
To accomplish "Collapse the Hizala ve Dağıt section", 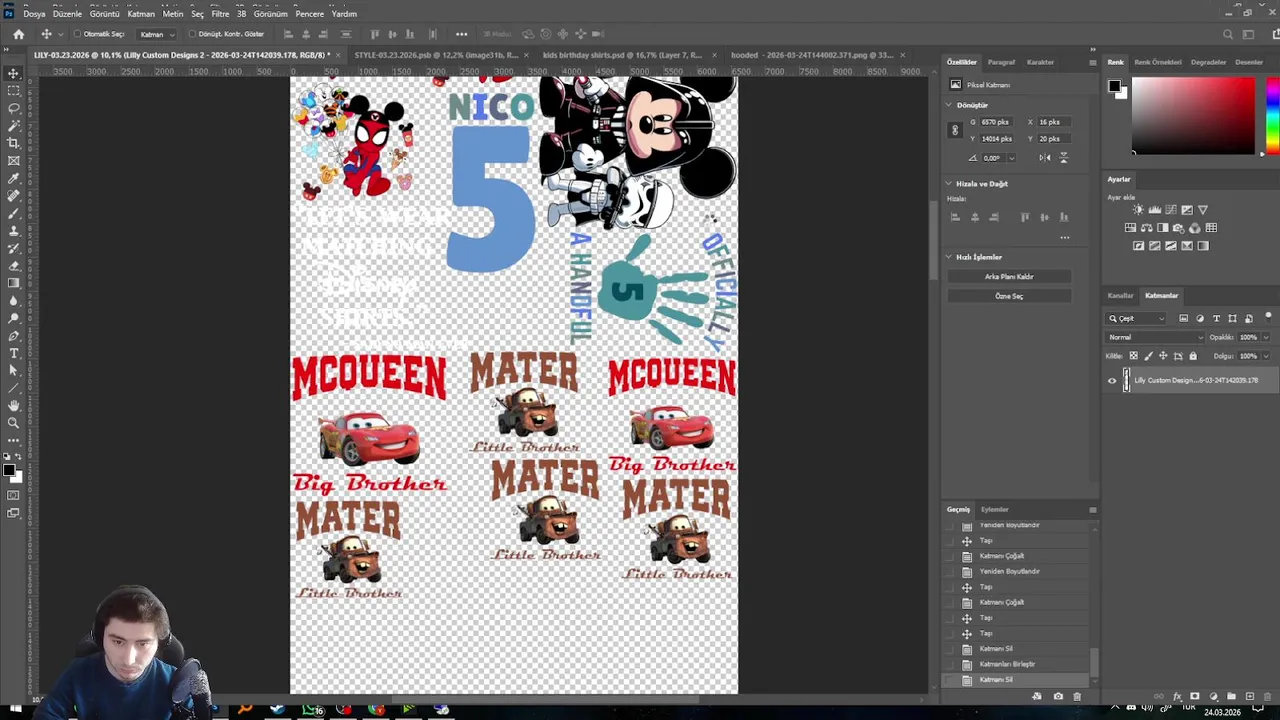I will click(x=949, y=184).
